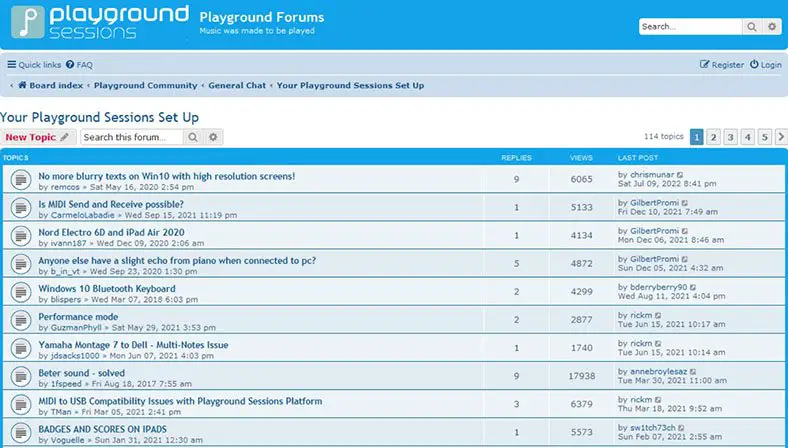
Task: Click the Playground Sessions logo
Action: (100, 22)
